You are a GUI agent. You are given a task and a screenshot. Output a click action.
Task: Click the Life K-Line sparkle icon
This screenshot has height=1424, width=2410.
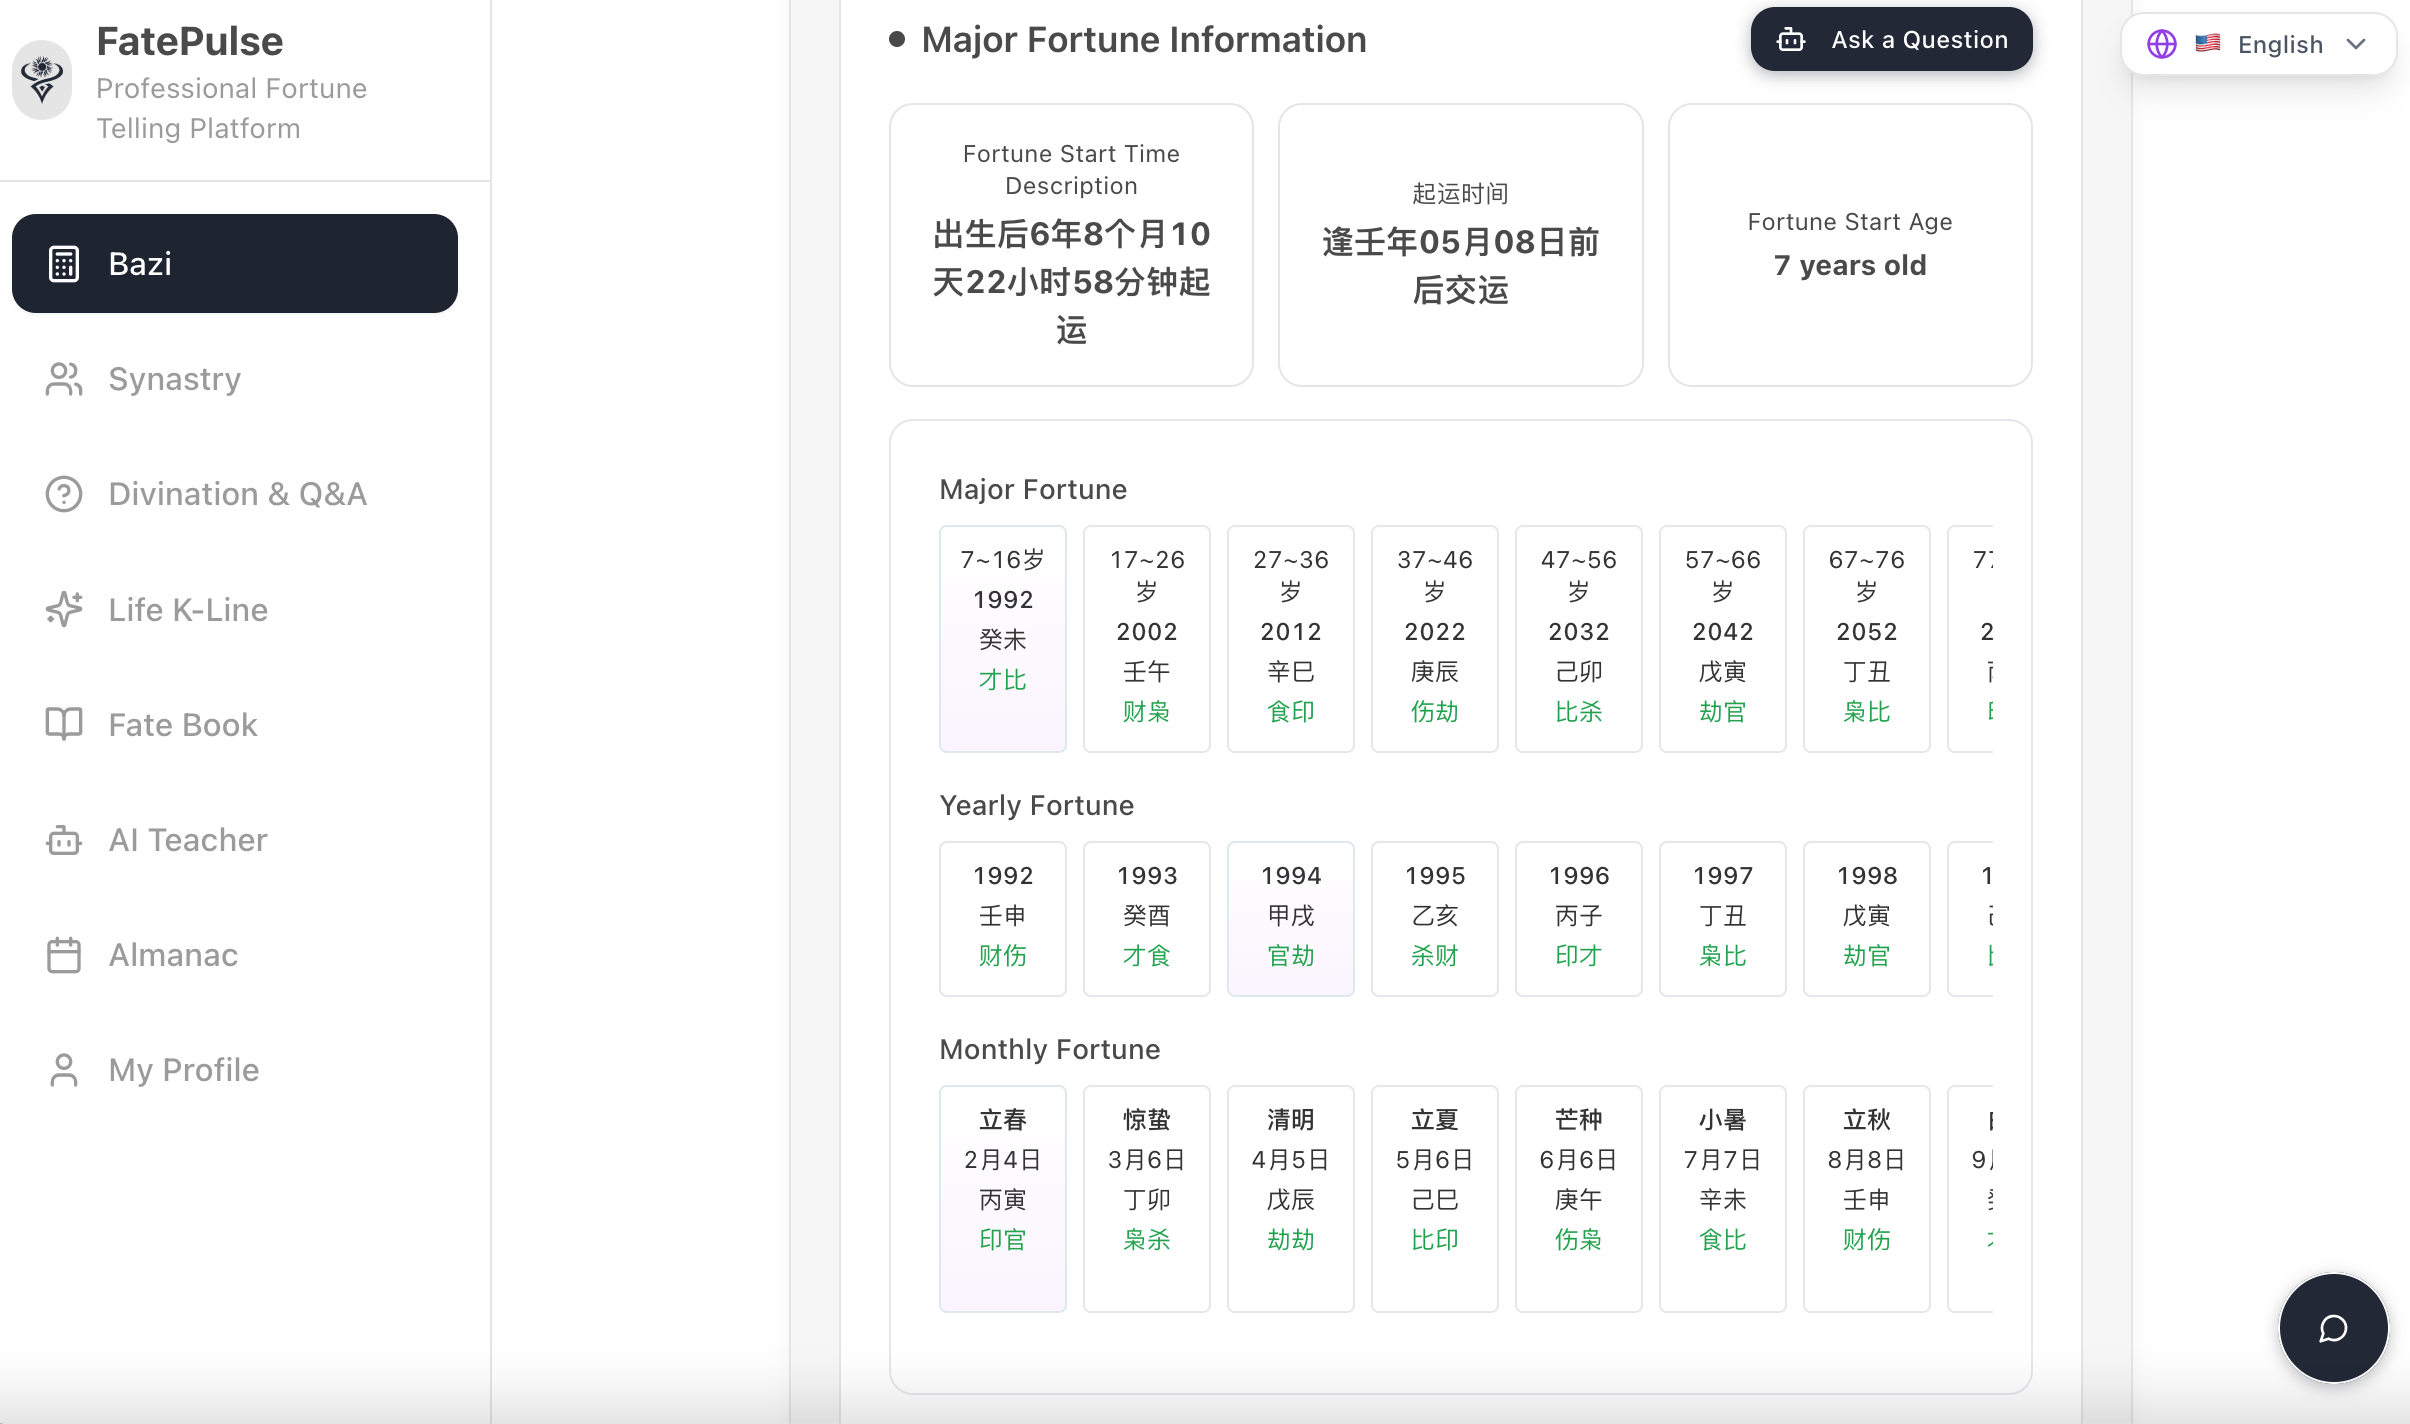pyautogui.click(x=64, y=609)
